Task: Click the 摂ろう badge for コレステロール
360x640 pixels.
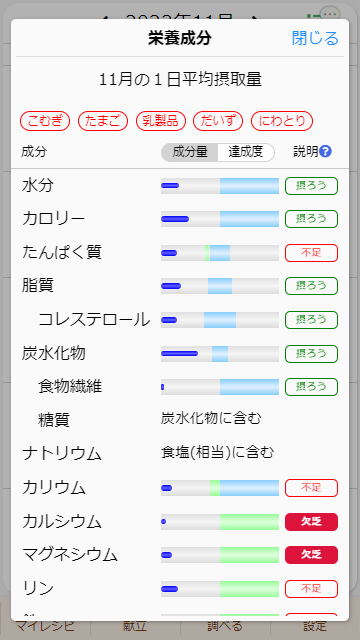Action: point(311,320)
